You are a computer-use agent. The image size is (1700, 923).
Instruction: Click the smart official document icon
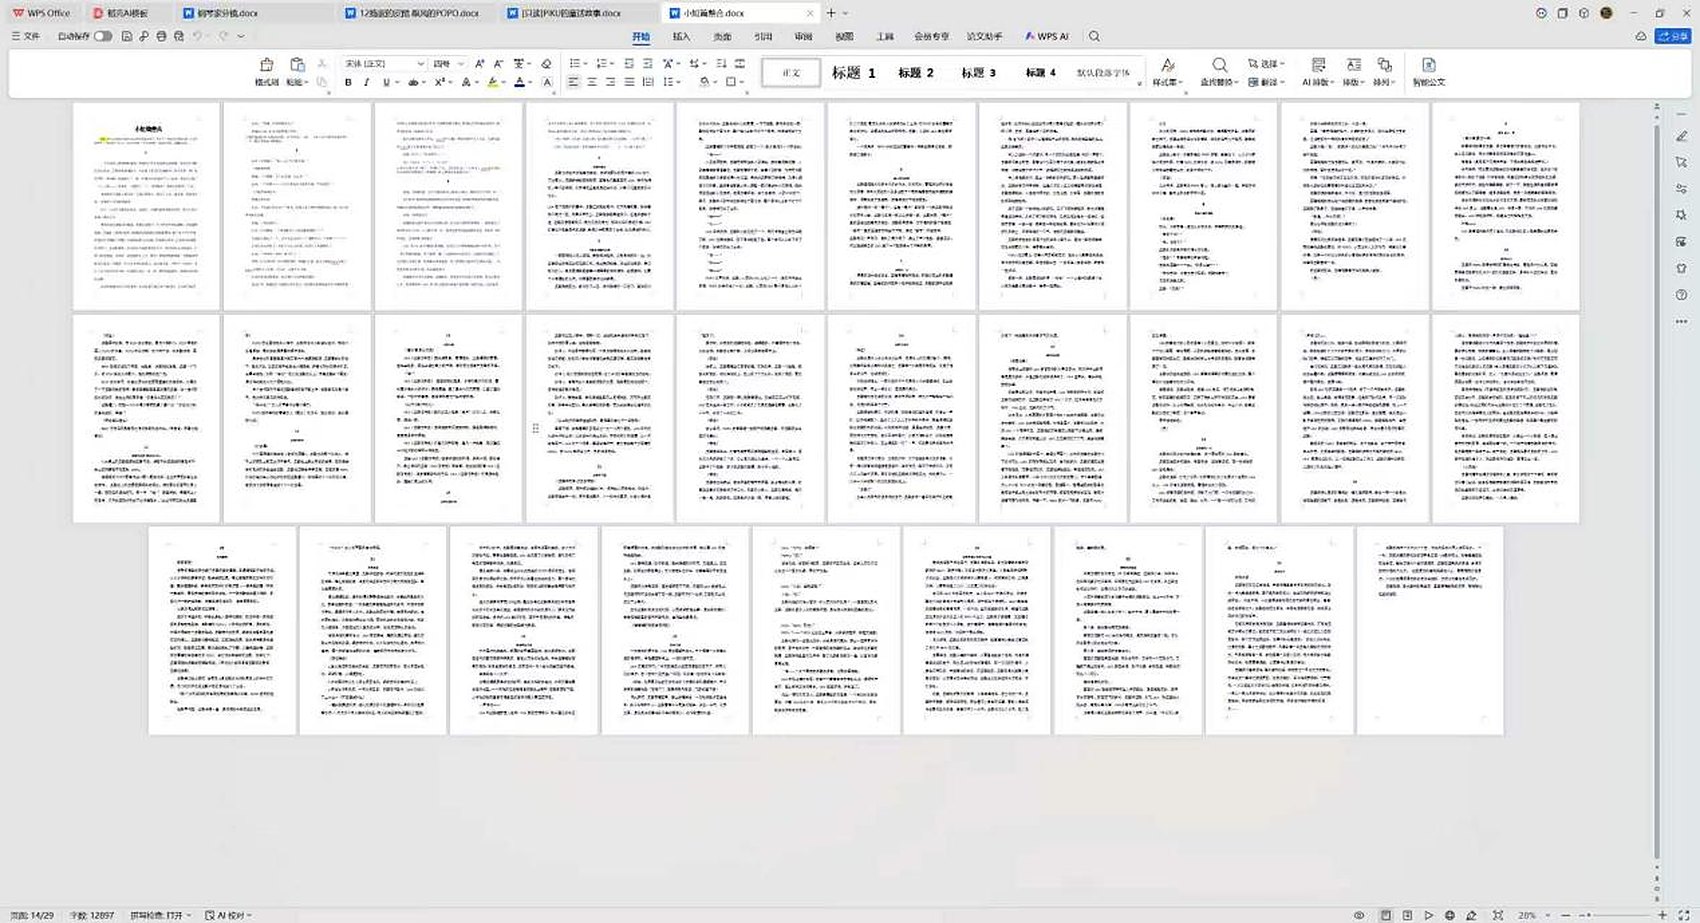click(x=1428, y=65)
